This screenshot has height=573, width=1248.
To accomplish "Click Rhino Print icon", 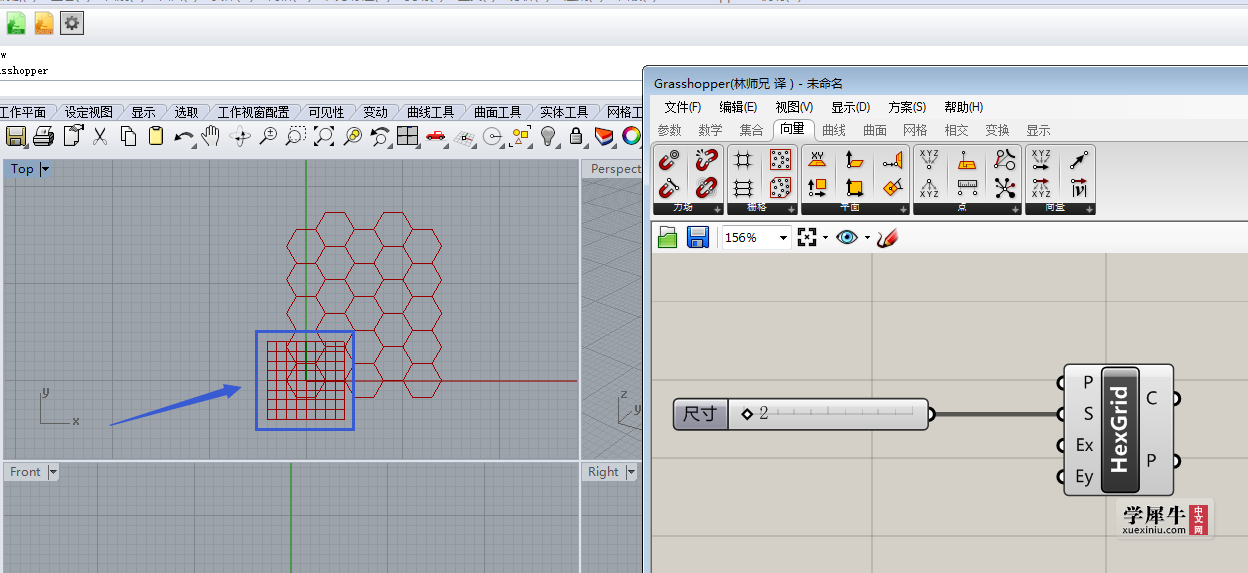I will [43, 135].
